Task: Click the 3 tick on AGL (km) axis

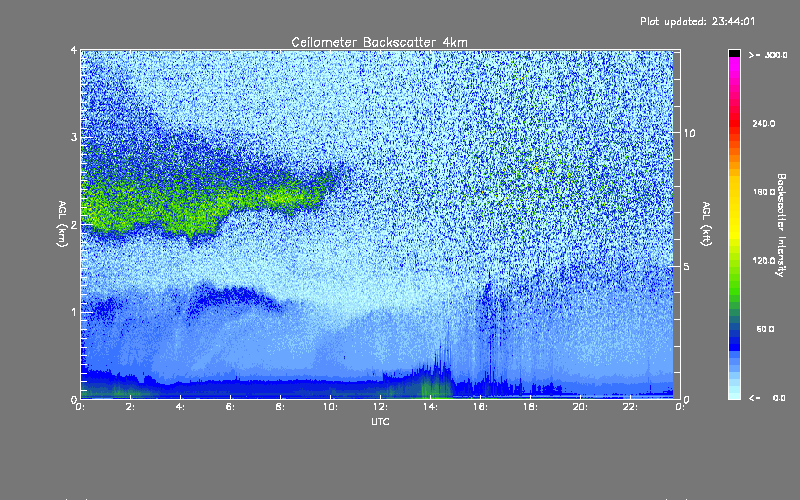Action: coord(74,137)
